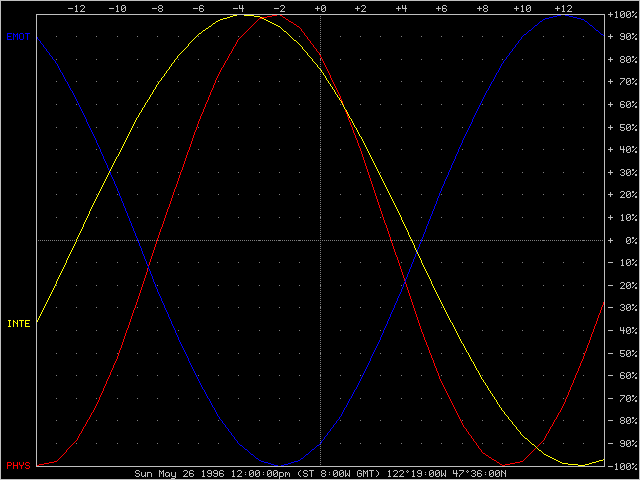Click the -100% scale label
Viewport: 640px width, 480px height.
(x=622, y=466)
